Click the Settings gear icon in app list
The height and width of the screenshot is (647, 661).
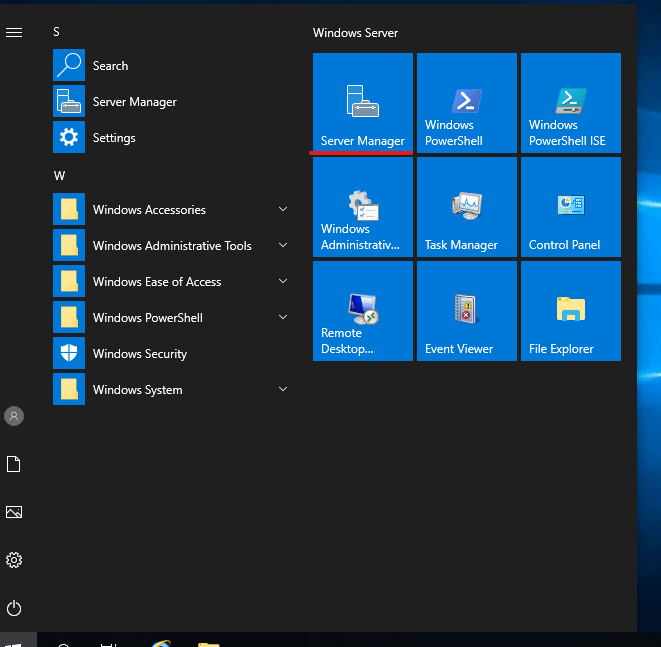click(x=69, y=137)
